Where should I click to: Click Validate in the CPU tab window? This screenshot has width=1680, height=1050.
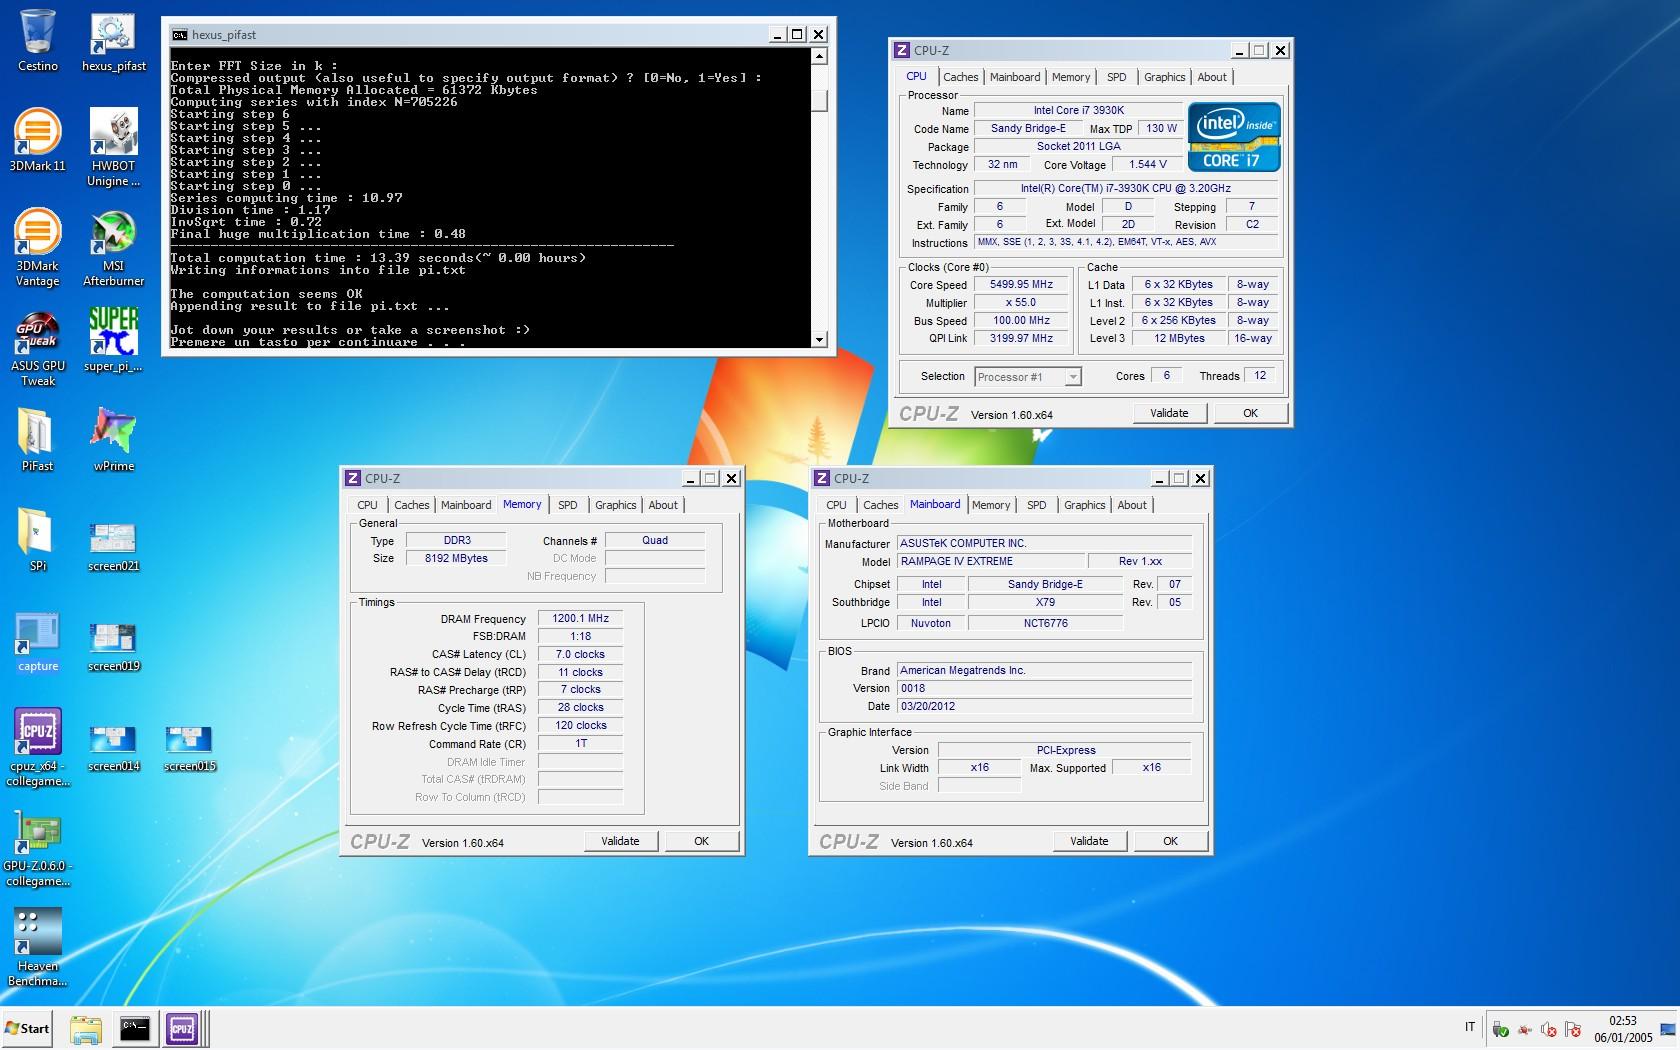(x=1169, y=413)
